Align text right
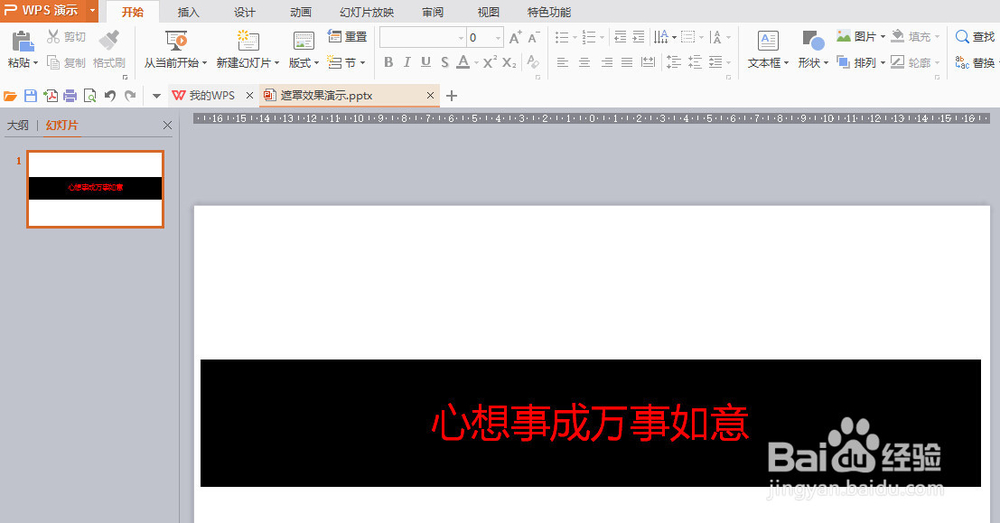The height and width of the screenshot is (523, 1000). 607,63
